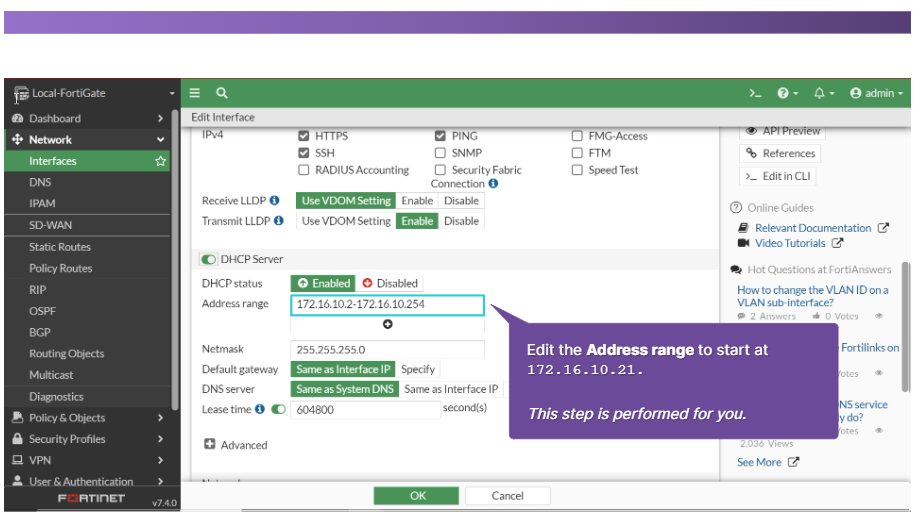The height and width of the screenshot is (524, 917).
Task: Open the Relevant Documentation link
Action: tap(813, 228)
